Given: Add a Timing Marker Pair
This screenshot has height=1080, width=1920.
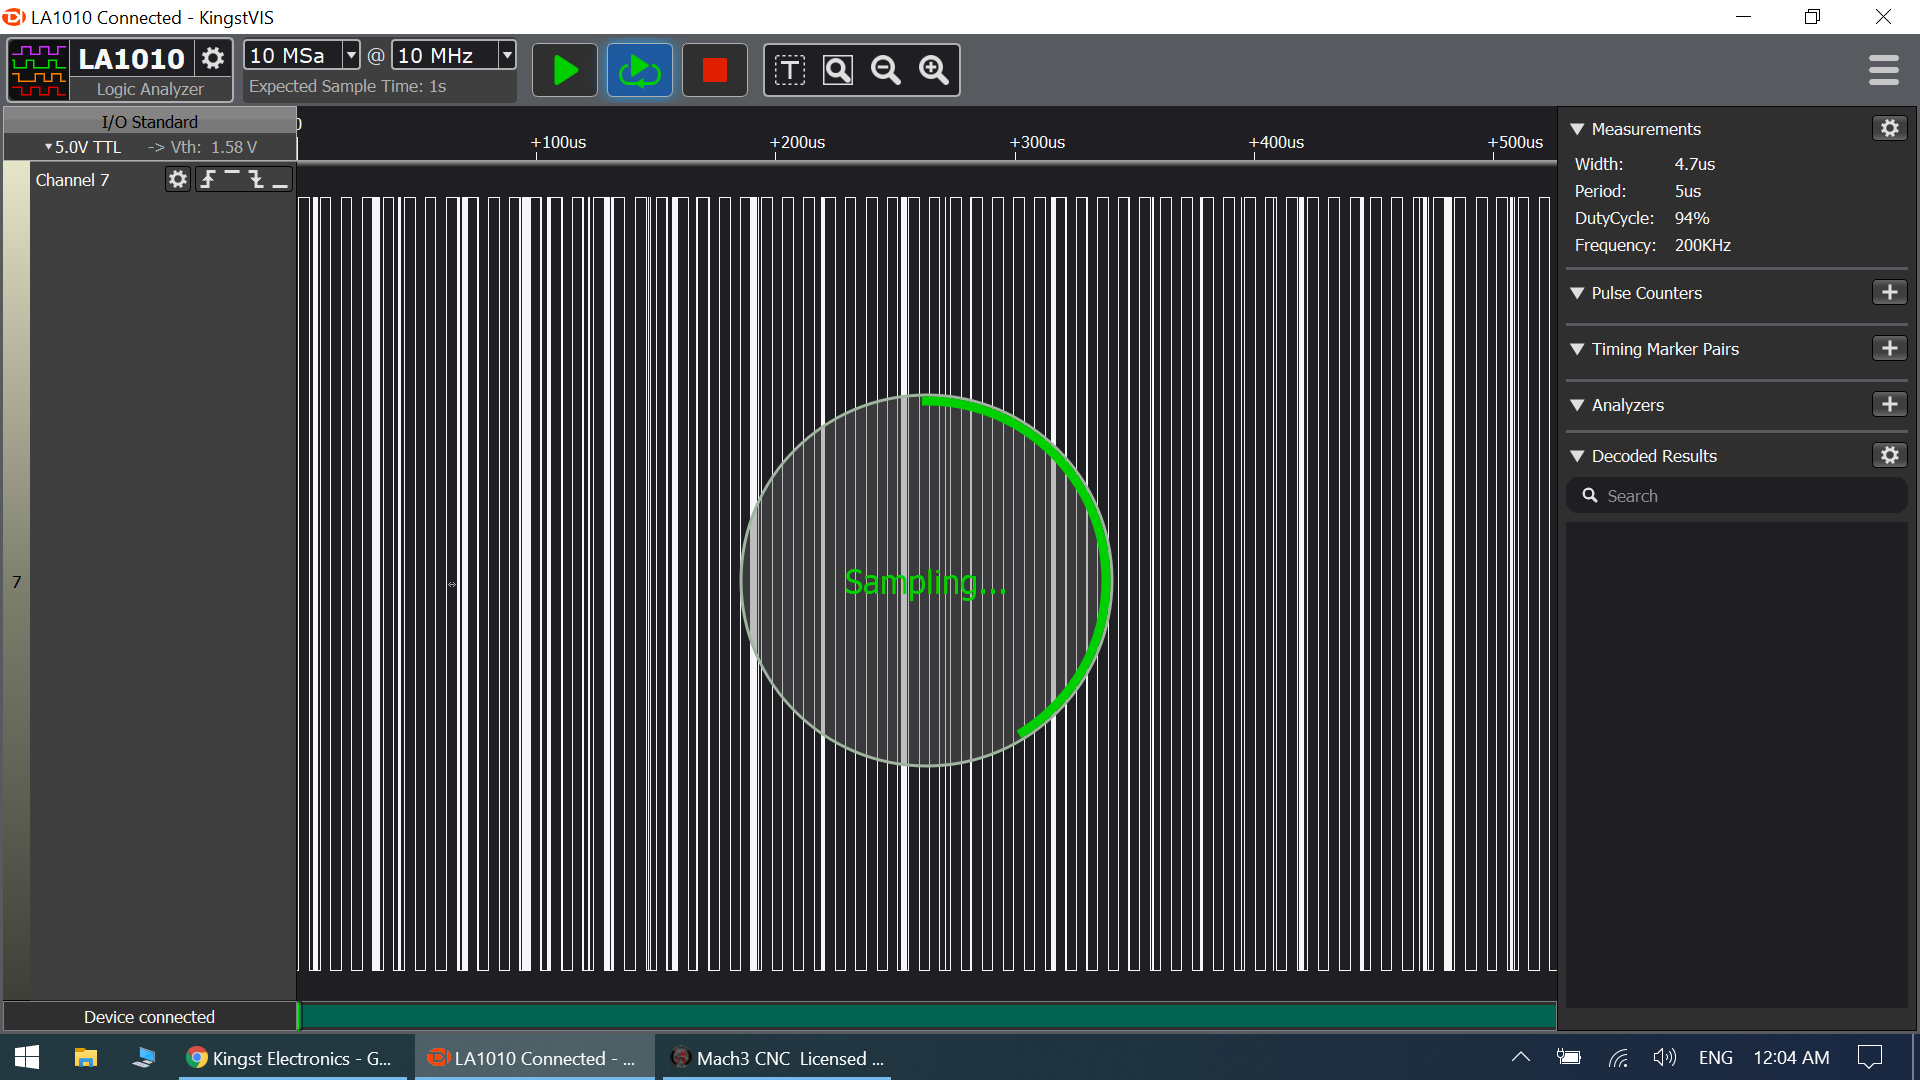Looking at the screenshot, I should [1889, 348].
